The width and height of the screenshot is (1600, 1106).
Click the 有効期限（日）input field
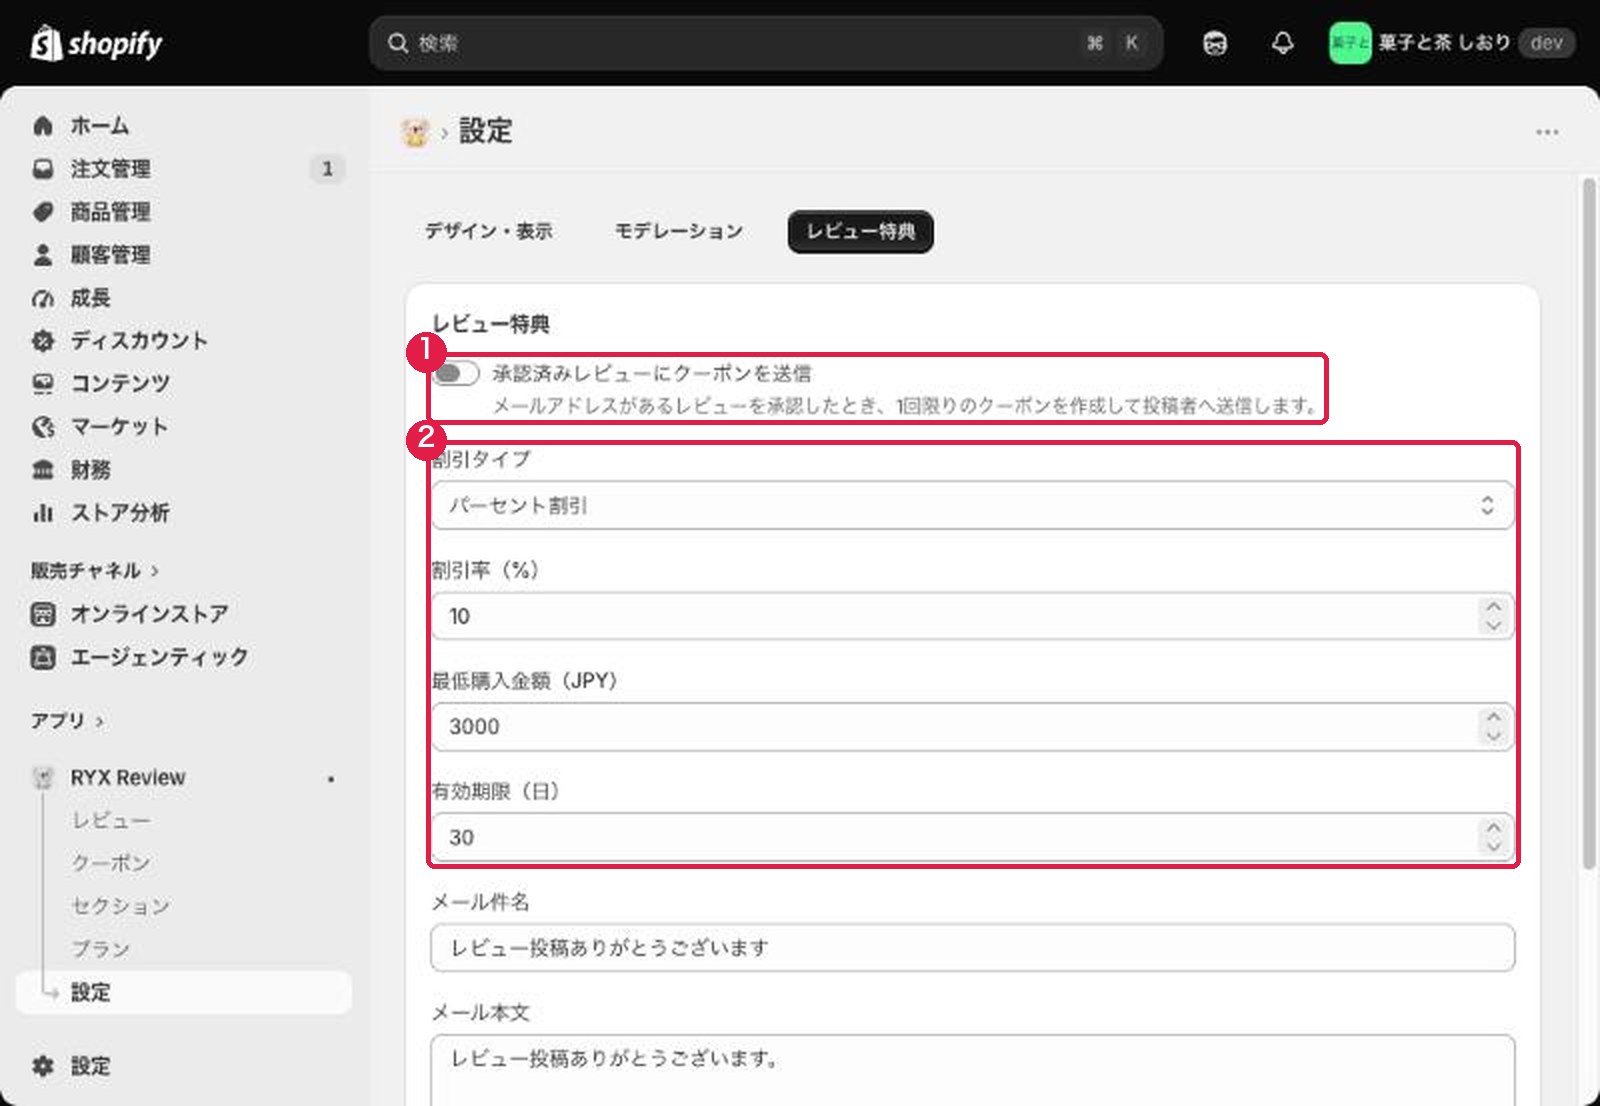click(972, 837)
